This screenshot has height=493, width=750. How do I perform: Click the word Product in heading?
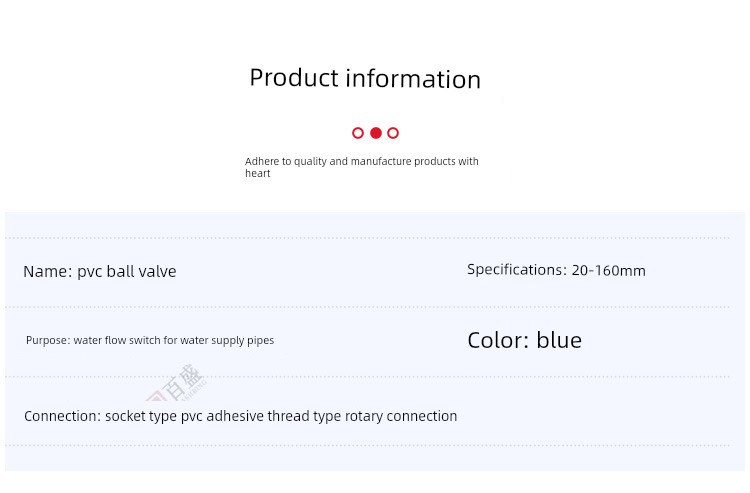[x=294, y=78]
